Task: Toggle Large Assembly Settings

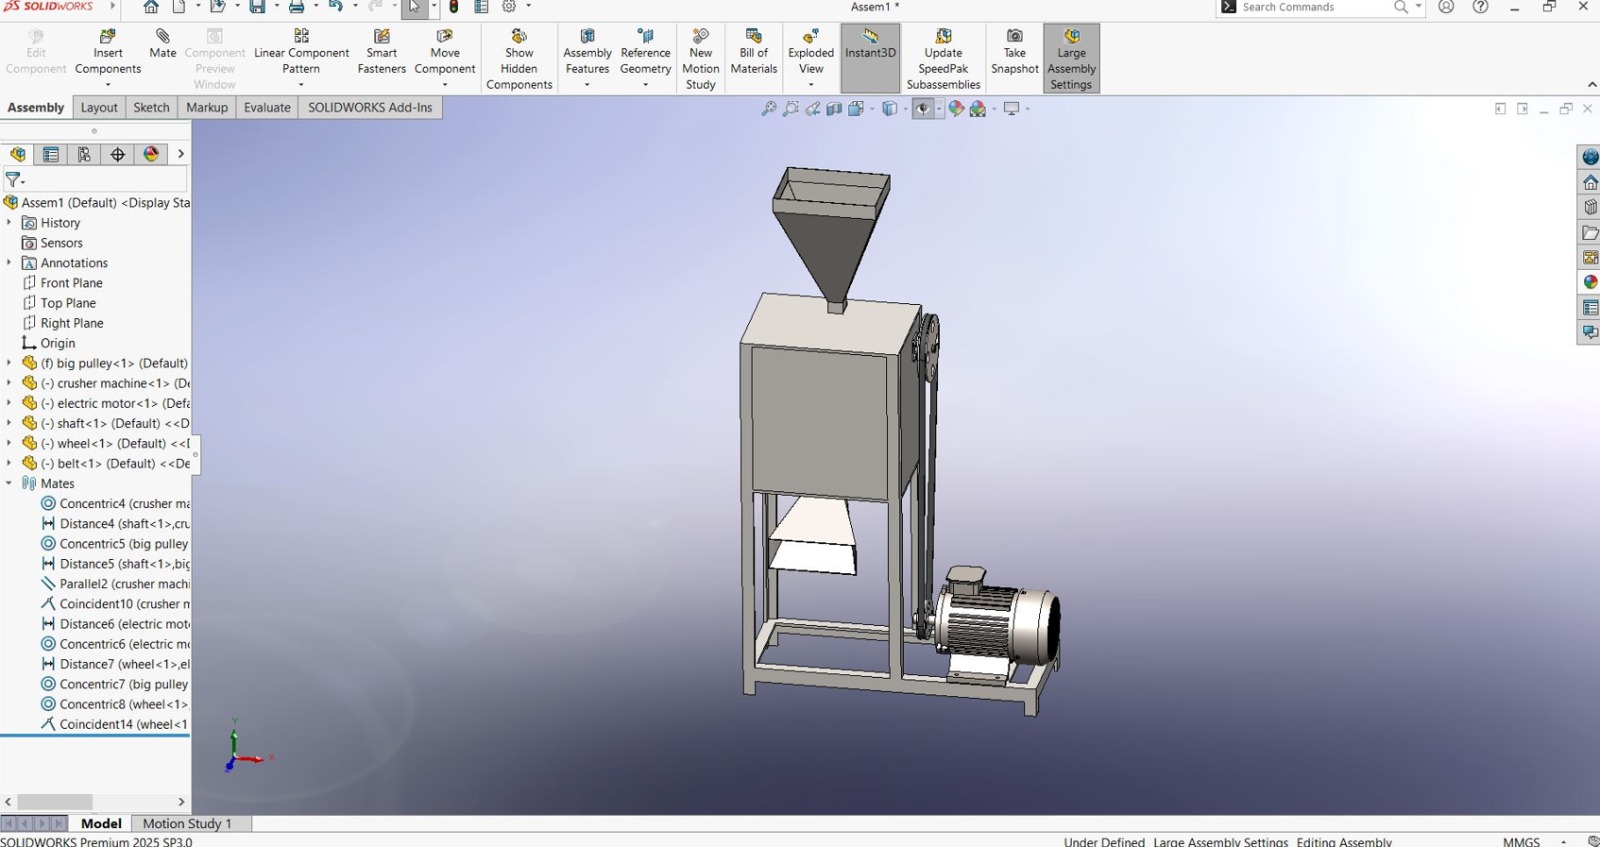Action: [x=1071, y=58]
